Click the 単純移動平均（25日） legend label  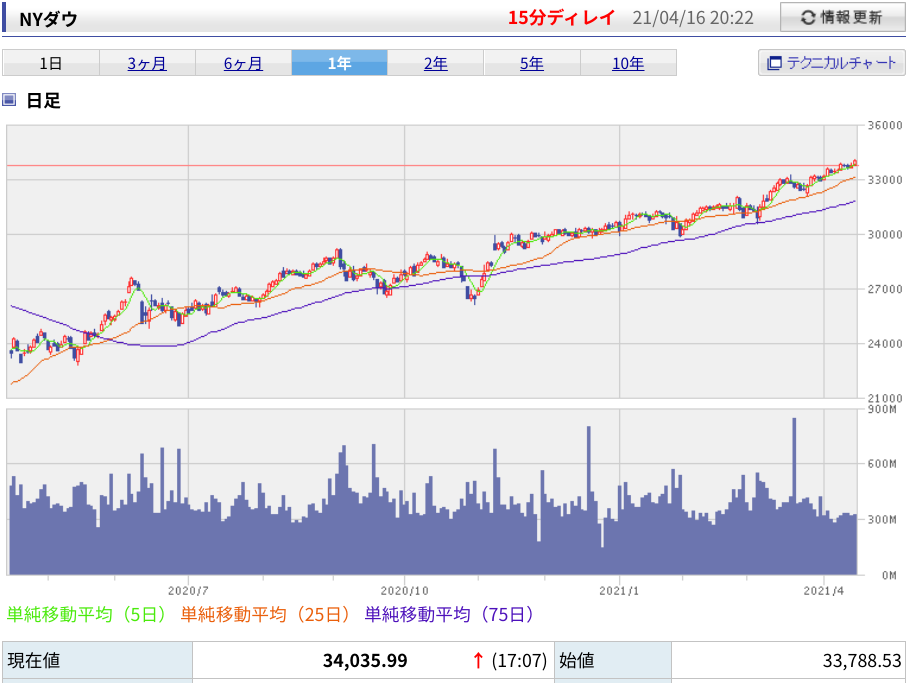coord(266,614)
